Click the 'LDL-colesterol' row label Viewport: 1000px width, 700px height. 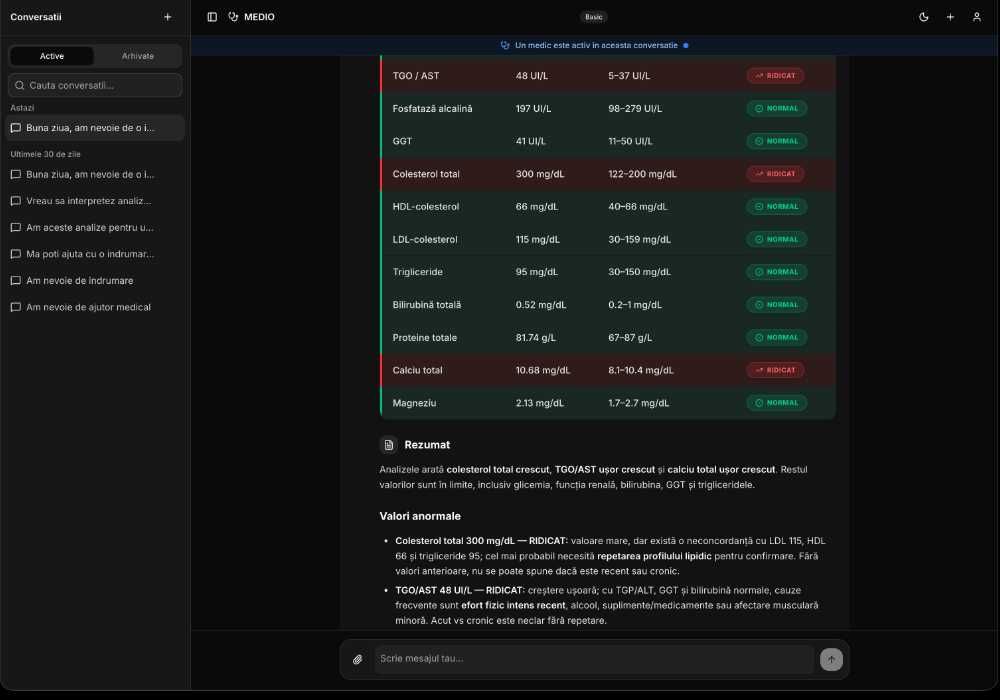(425, 240)
